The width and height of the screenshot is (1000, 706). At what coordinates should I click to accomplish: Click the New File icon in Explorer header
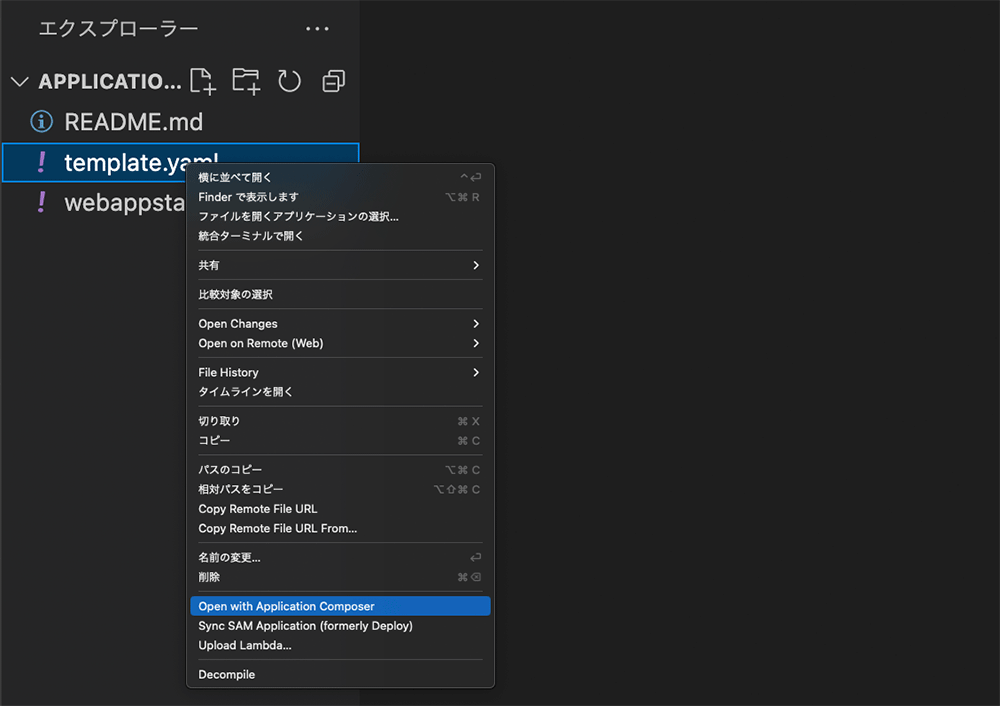(x=203, y=81)
